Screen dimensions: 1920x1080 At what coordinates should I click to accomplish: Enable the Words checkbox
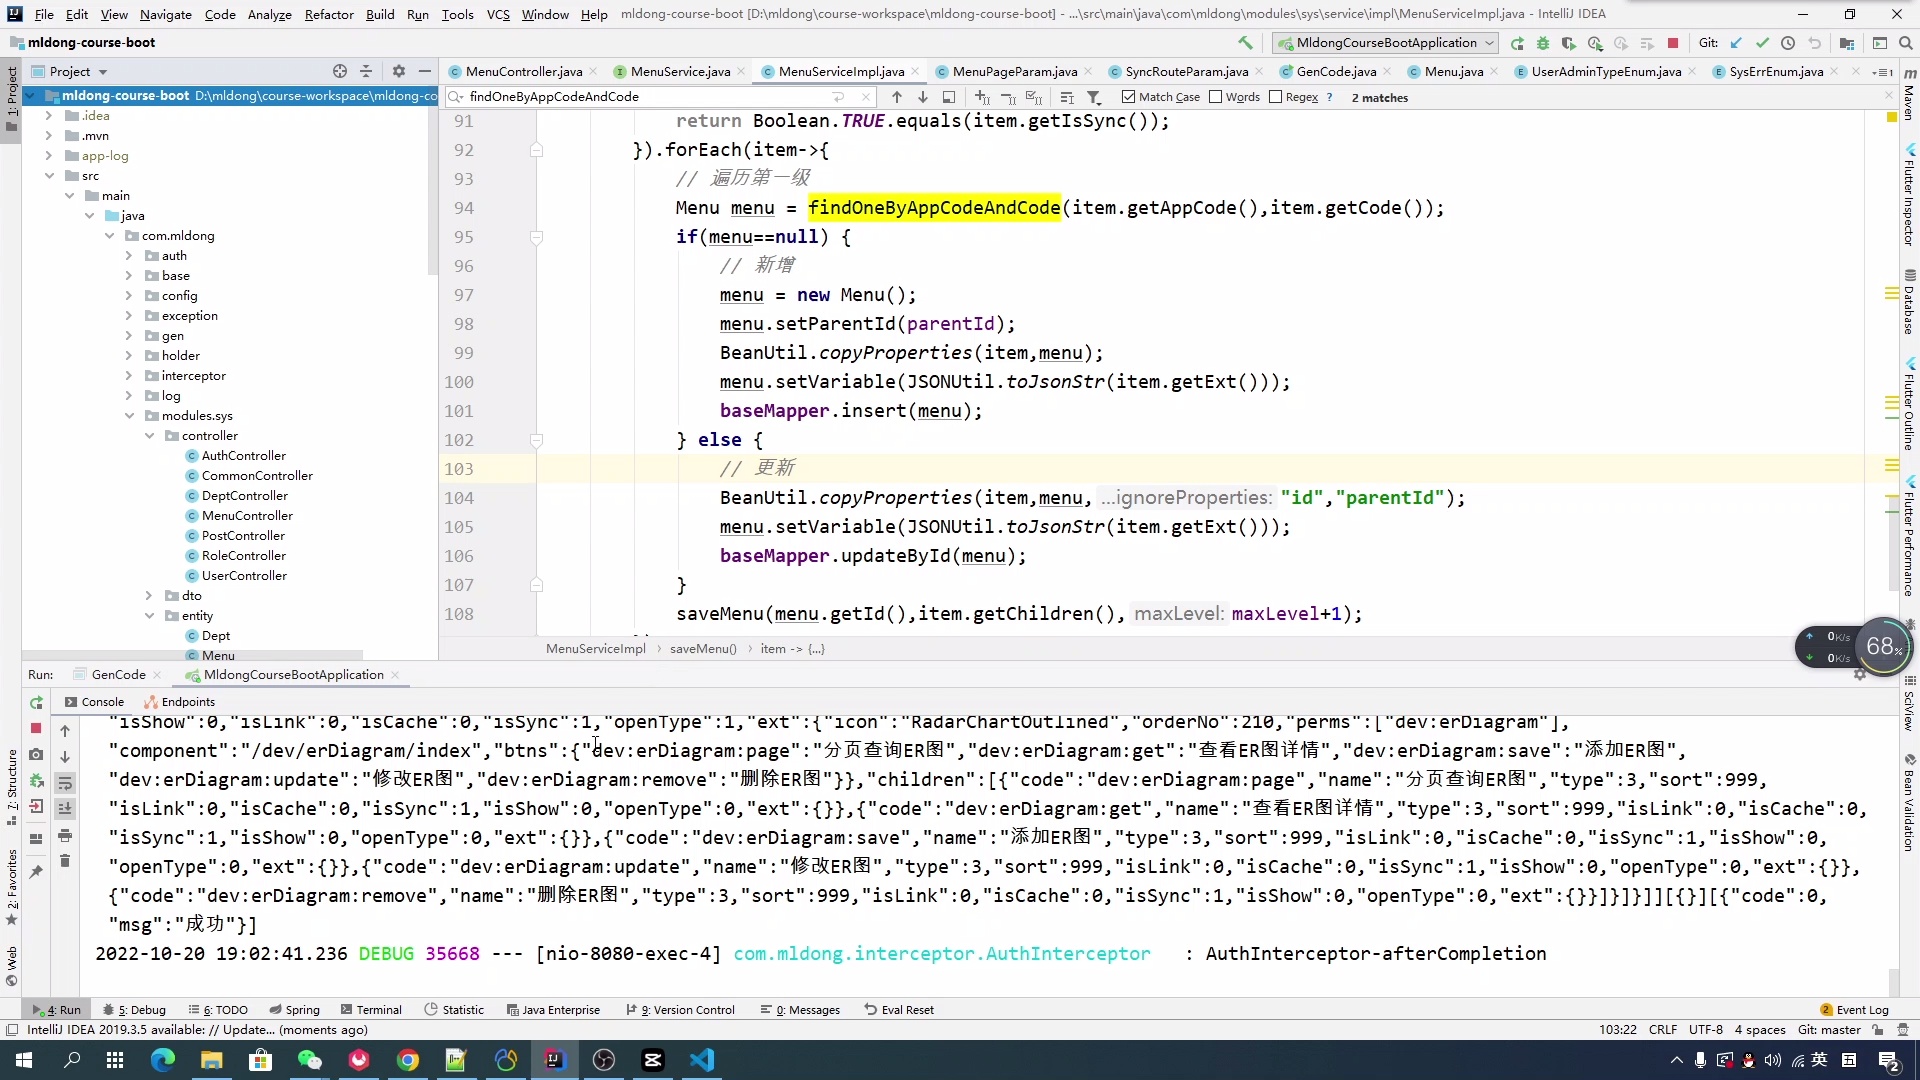1215,97
